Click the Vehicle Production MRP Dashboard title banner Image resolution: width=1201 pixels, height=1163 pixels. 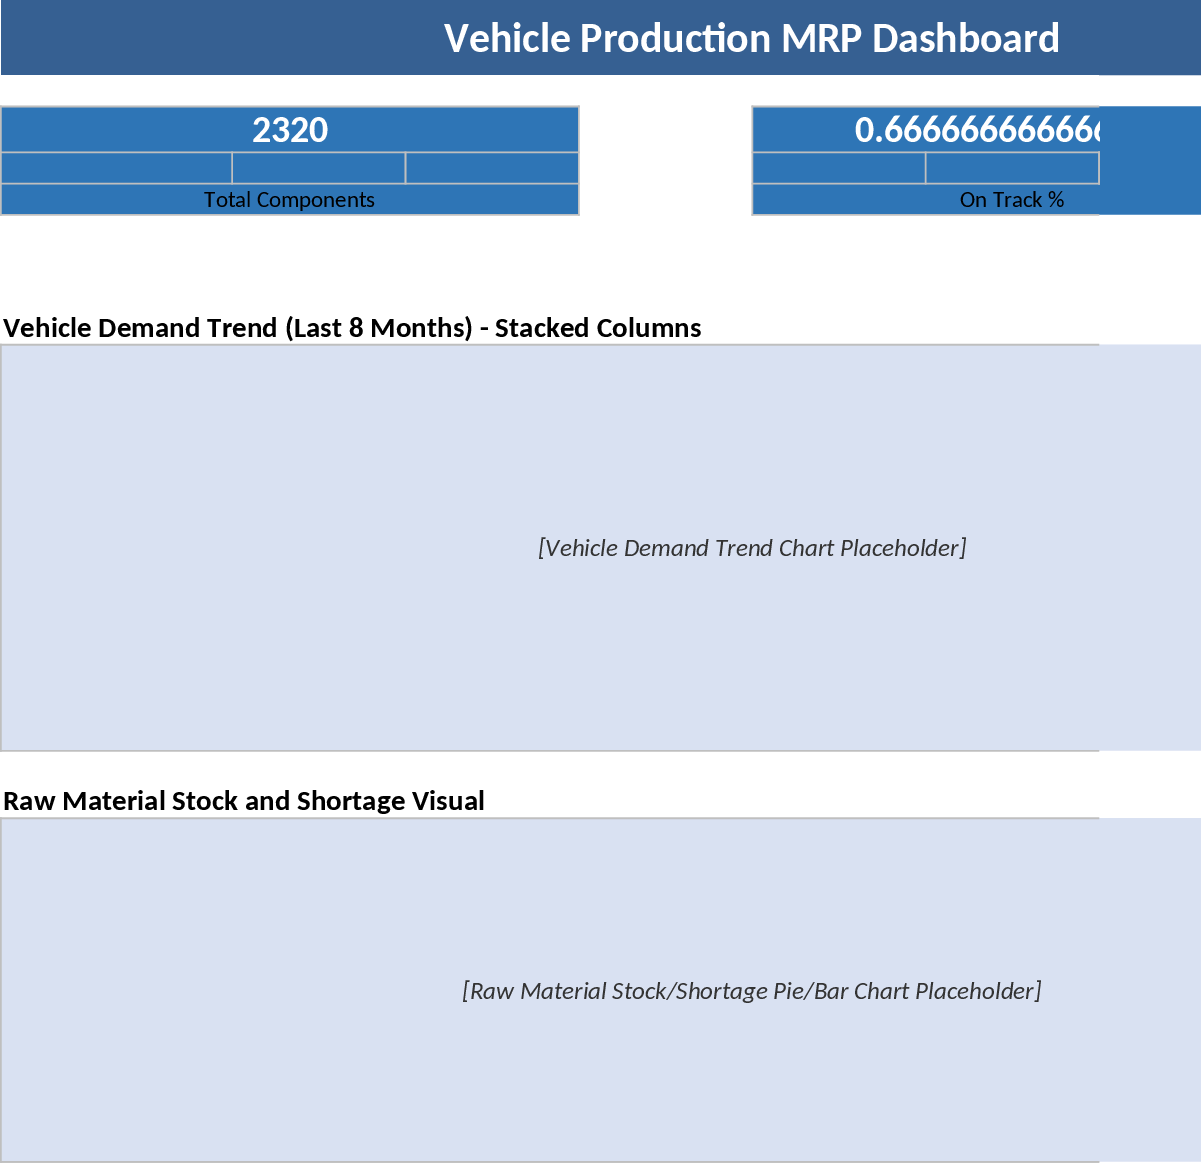pyautogui.click(x=600, y=37)
